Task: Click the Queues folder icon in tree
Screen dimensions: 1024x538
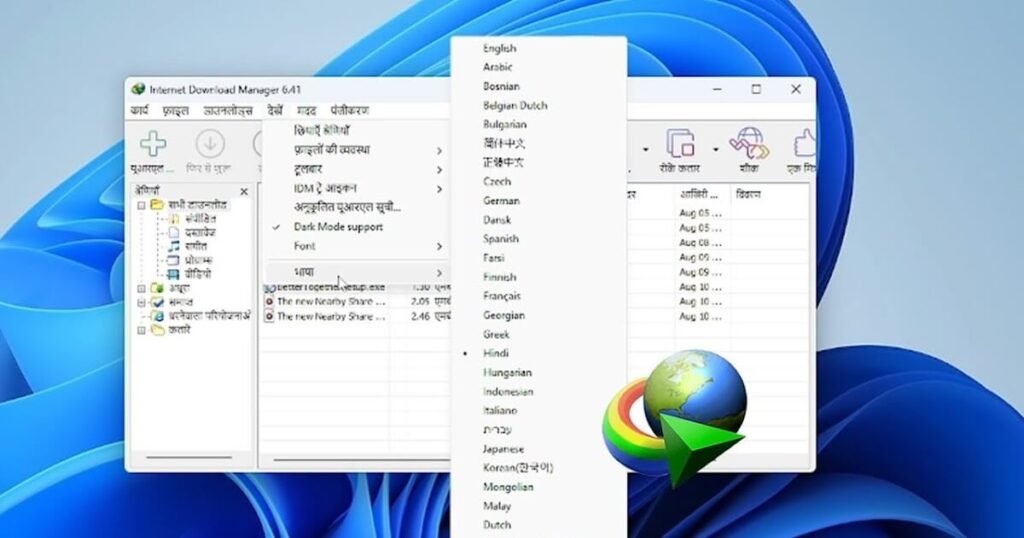Action: (x=157, y=330)
